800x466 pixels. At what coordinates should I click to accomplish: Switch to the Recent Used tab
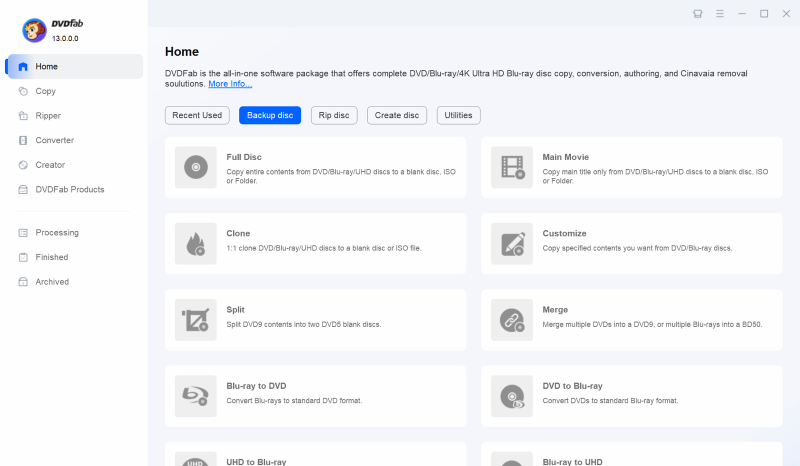pyautogui.click(x=197, y=115)
